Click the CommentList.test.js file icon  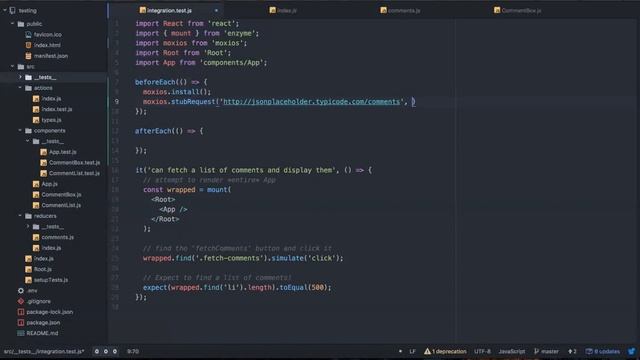tap(44, 173)
